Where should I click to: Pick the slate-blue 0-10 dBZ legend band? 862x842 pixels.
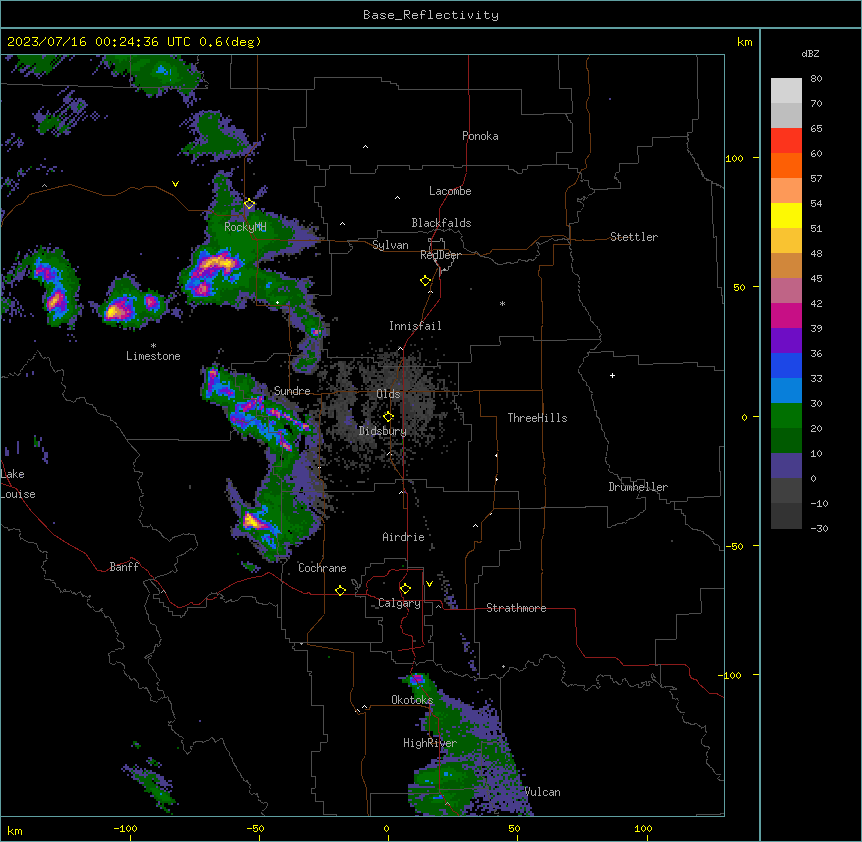[786, 466]
